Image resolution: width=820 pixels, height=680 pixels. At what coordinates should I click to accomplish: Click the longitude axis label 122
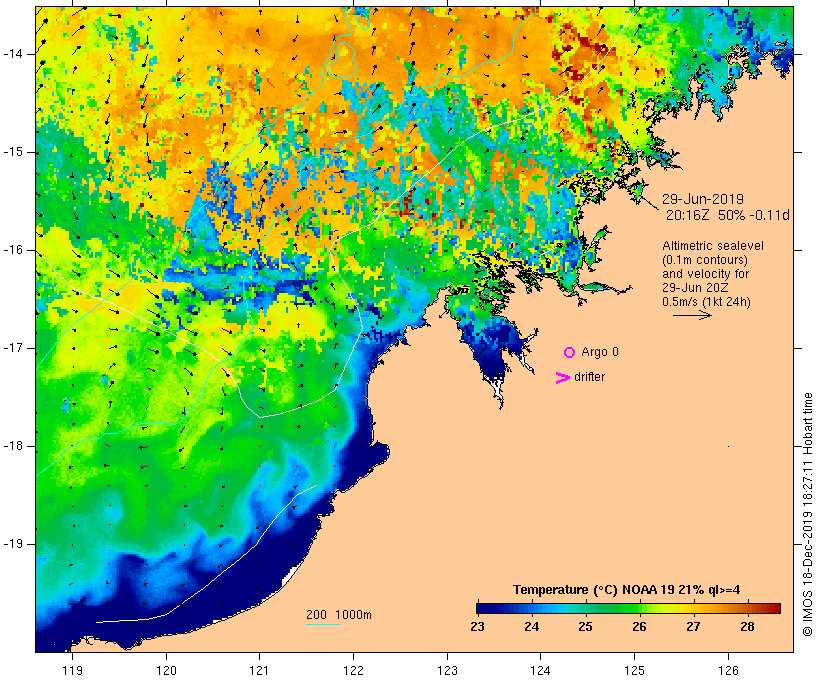353,670
